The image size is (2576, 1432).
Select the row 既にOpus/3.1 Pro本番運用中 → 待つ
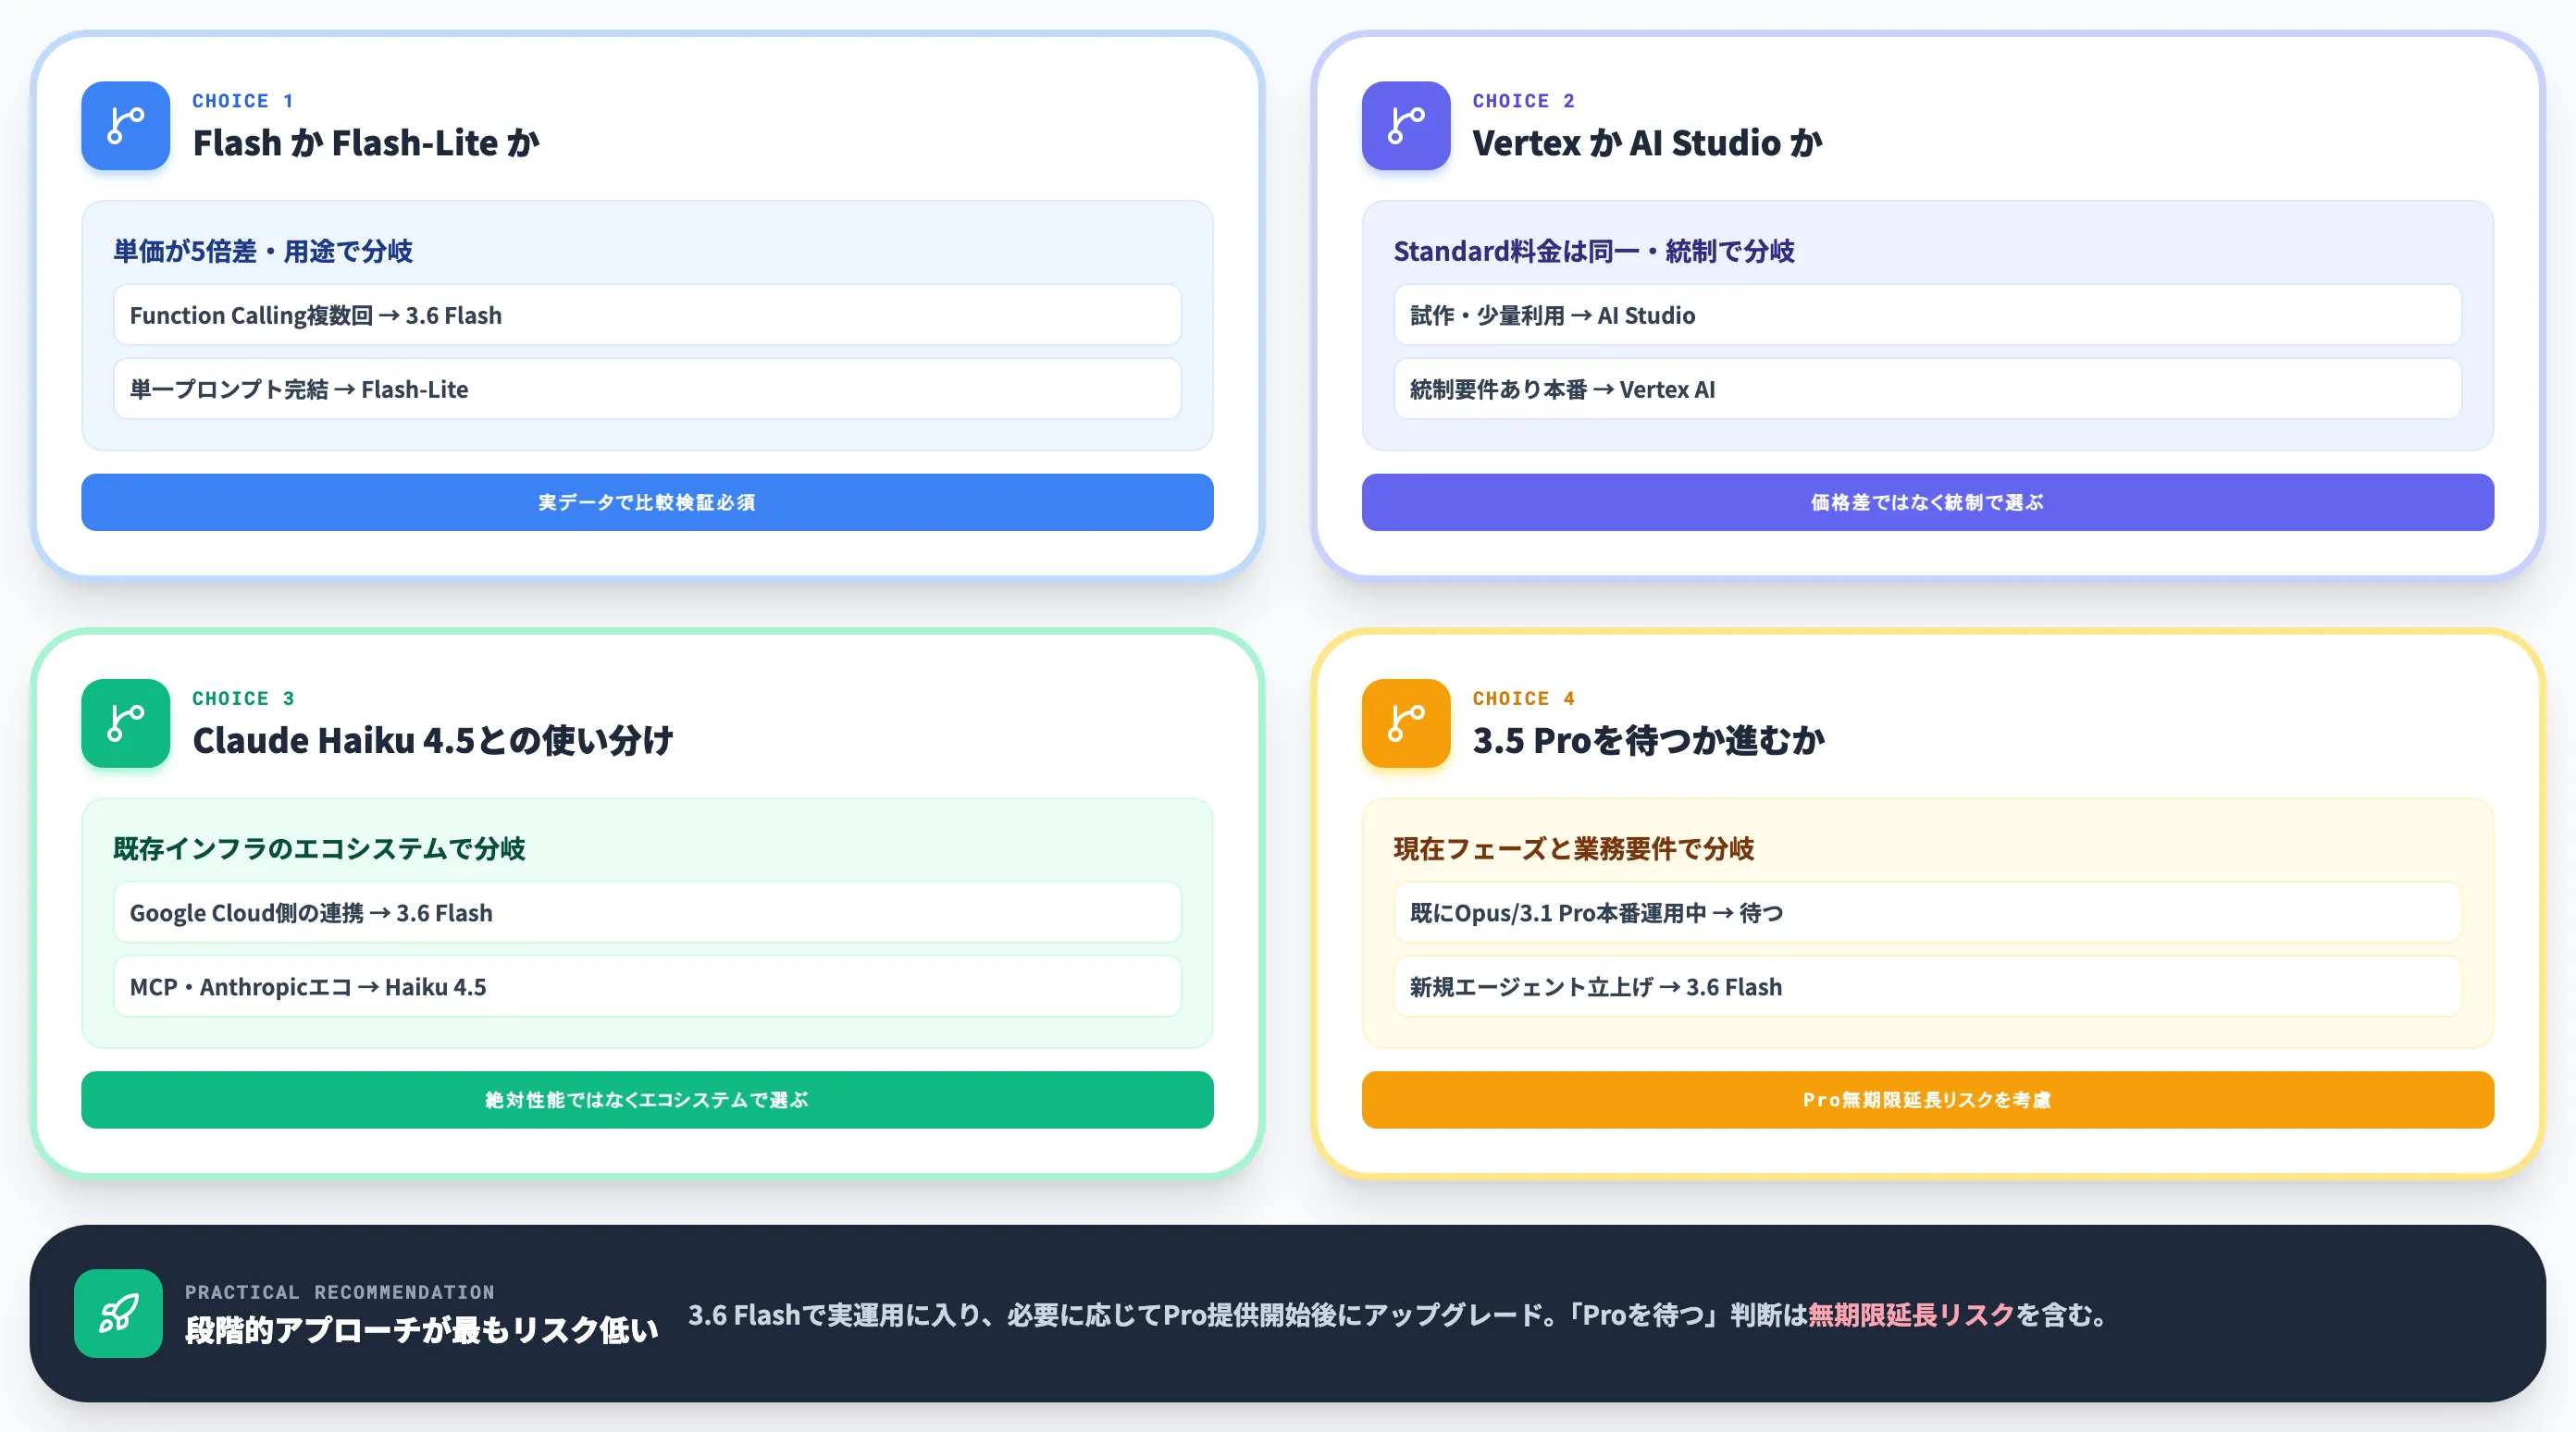coord(1927,912)
